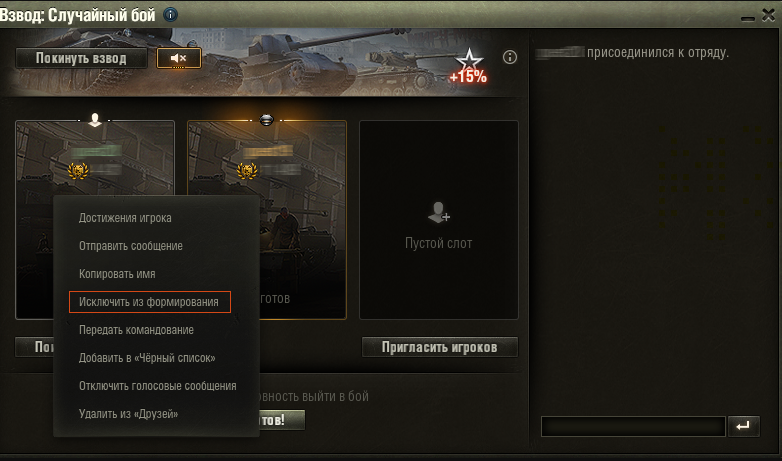Click the Покинуть взвод button

tap(81, 58)
